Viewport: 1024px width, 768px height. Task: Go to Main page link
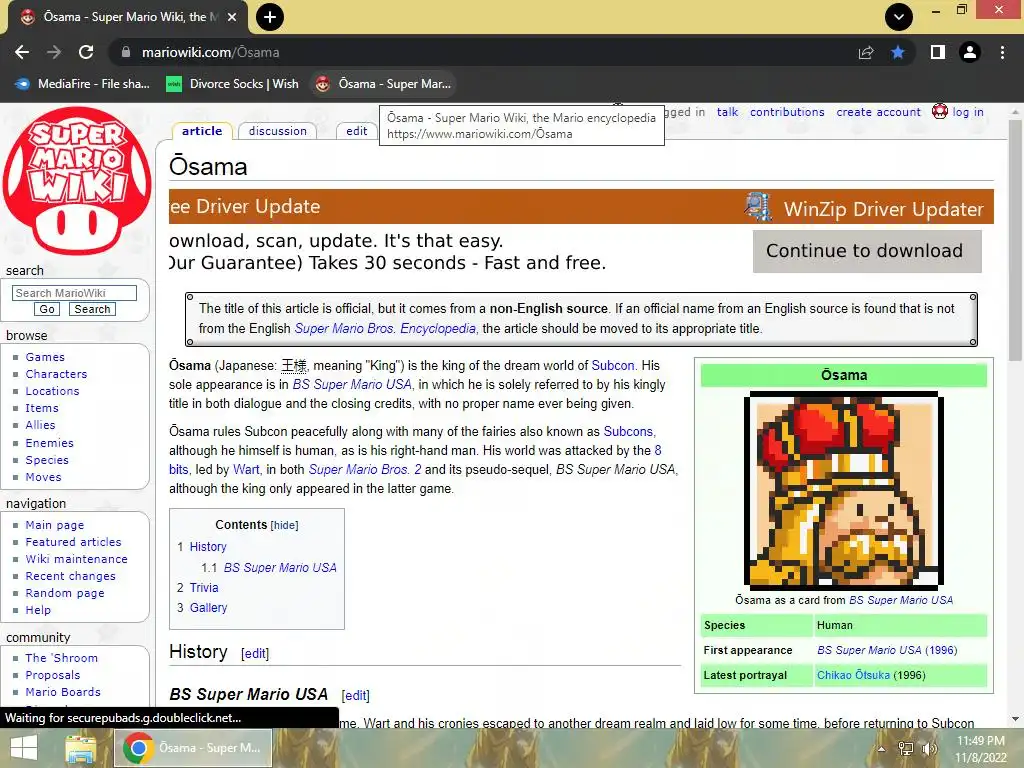pyautogui.click(x=55, y=525)
